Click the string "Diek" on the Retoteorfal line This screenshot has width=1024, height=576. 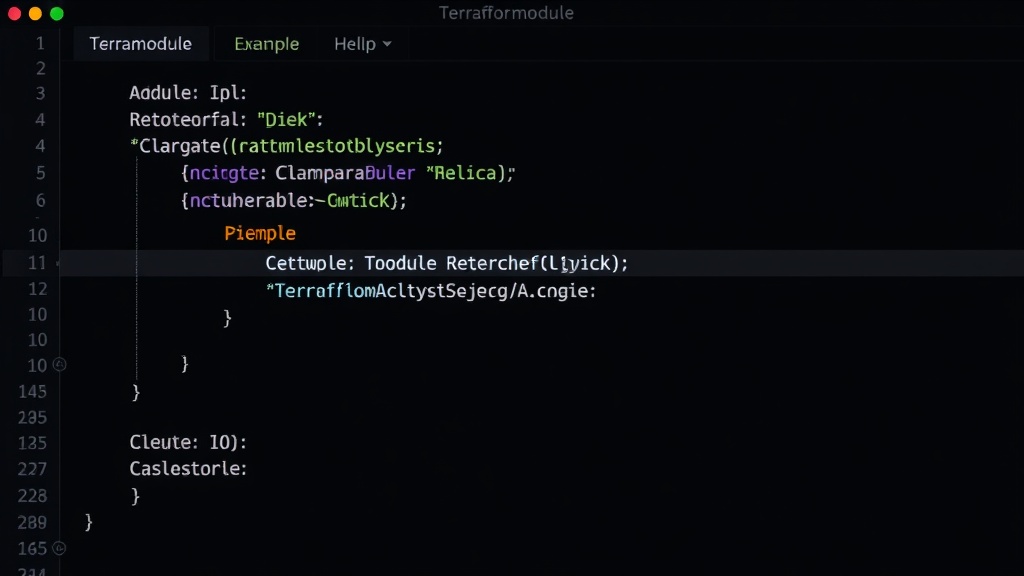(x=286, y=120)
